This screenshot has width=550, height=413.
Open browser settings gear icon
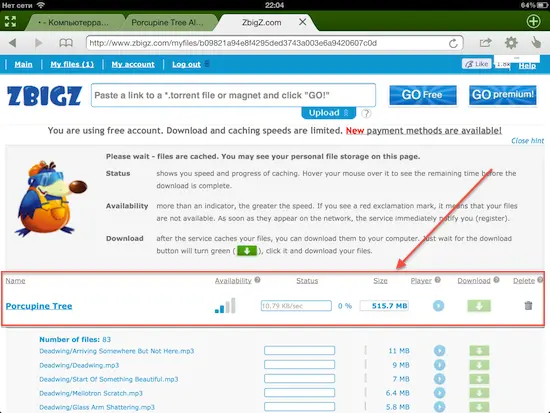pyautogui.click(x=511, y=43)
